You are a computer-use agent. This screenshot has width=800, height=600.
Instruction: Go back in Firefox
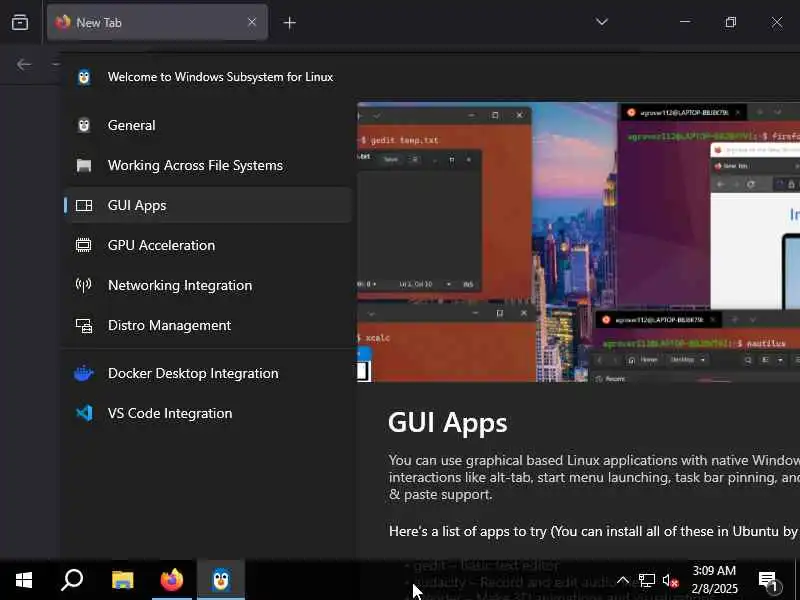coord(23,64)
